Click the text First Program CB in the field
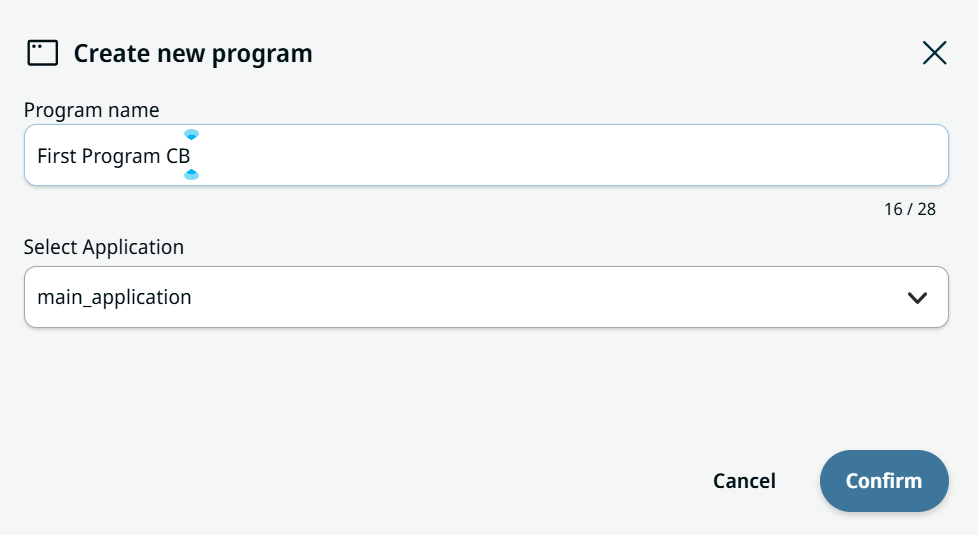The image size is (978, 535). (x=114, y=156)
